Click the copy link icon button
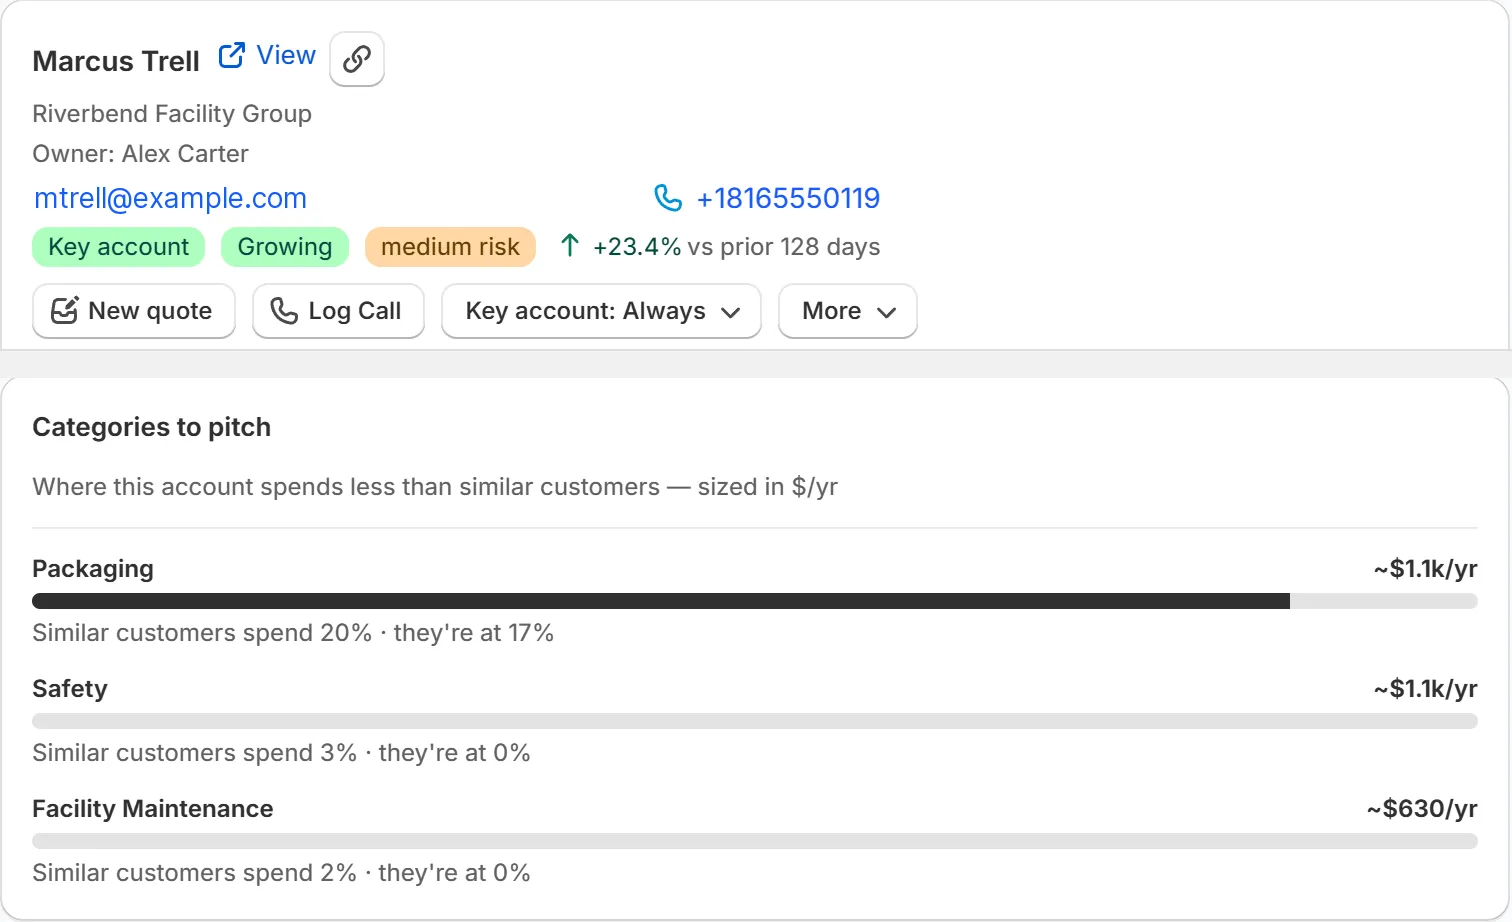 (357, 59)
